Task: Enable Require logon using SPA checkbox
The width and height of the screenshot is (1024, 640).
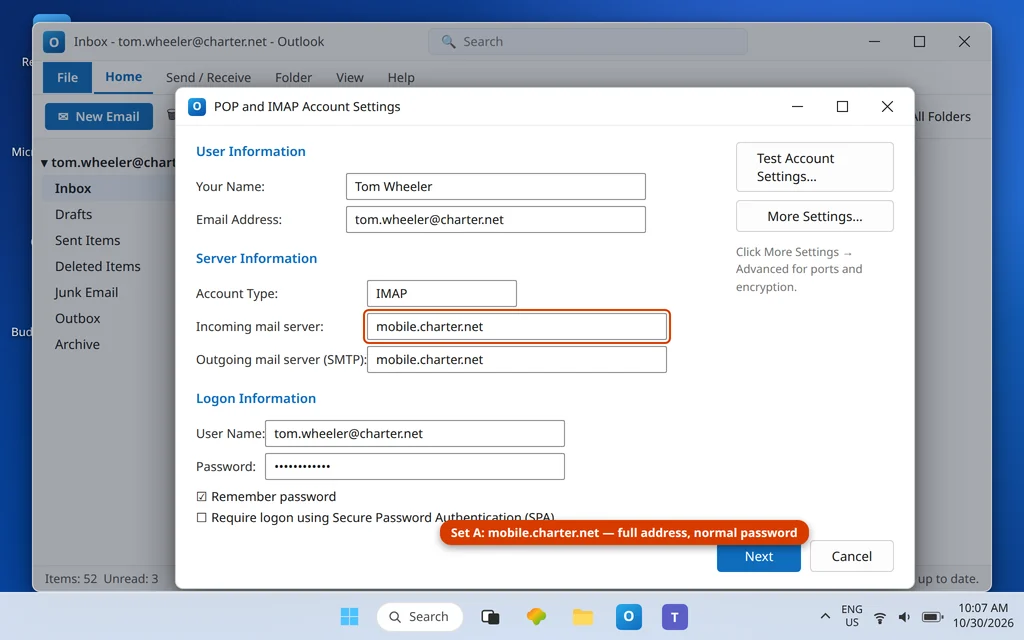Action: [201, 518]
